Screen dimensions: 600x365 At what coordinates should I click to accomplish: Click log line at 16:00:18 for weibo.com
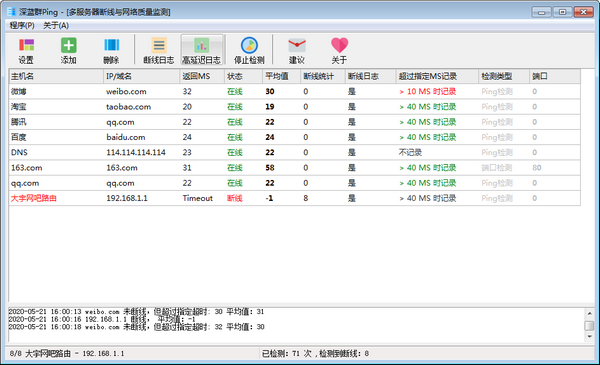click(136, 327)
